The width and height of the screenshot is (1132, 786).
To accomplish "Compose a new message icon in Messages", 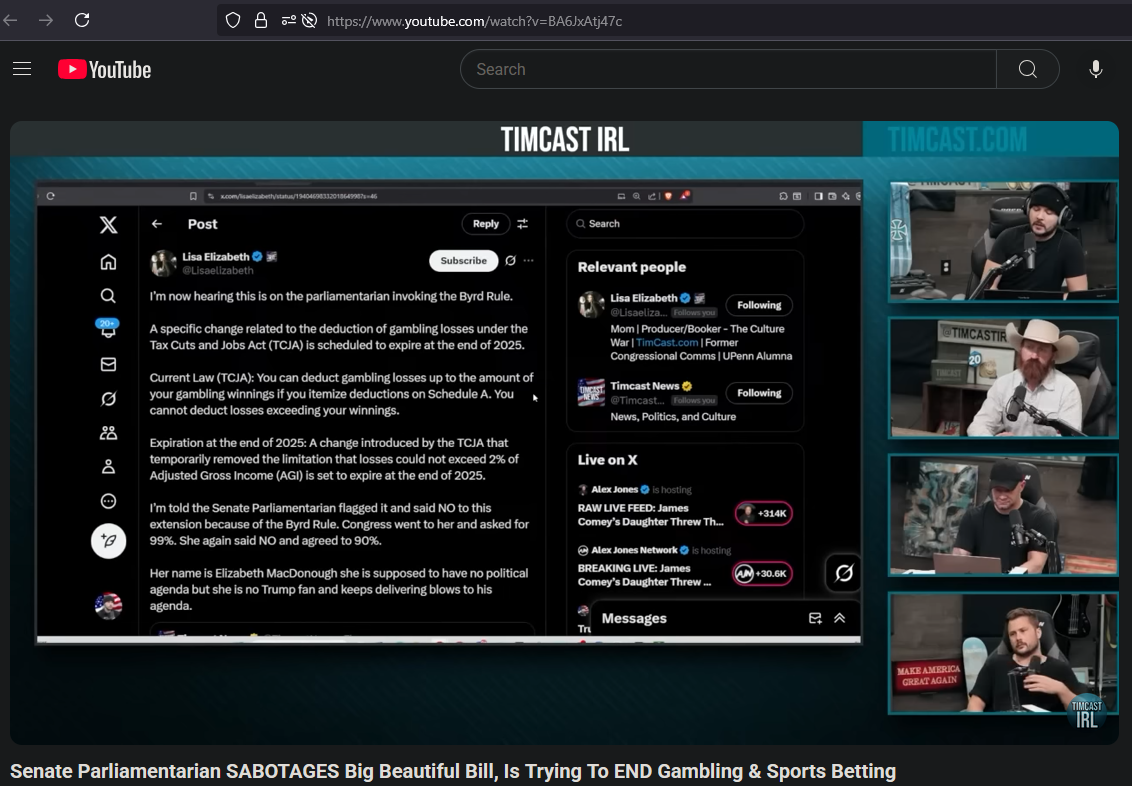I will [815, 618].
